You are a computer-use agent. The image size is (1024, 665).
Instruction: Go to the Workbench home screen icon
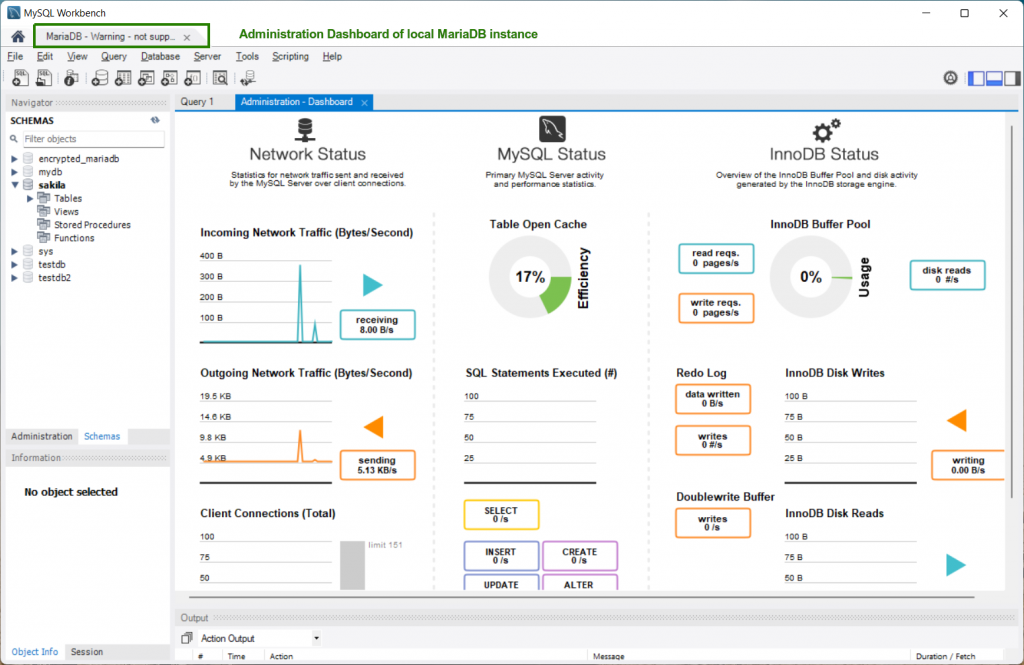click(x=18, y=37)
